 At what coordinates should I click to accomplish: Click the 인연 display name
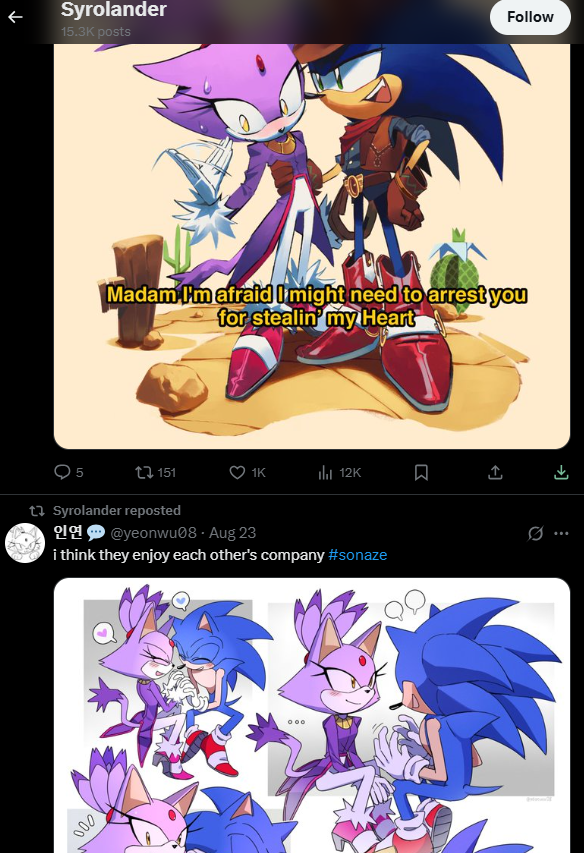point(67,532)
